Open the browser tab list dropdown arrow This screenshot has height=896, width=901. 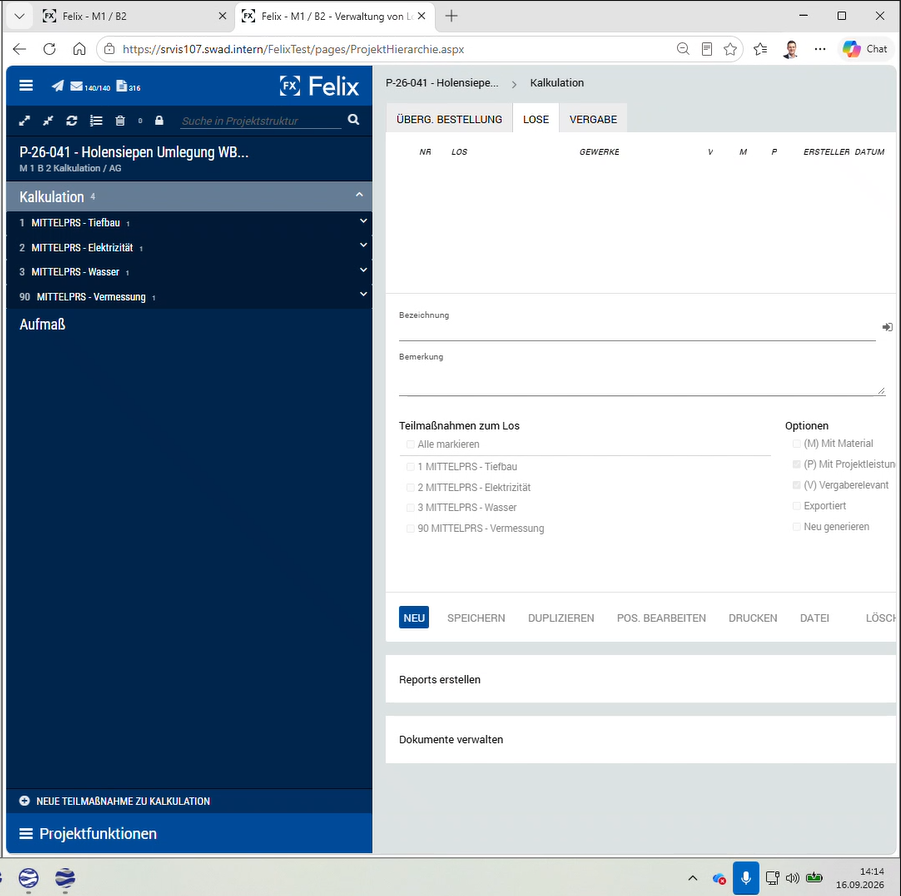point(19,16)
